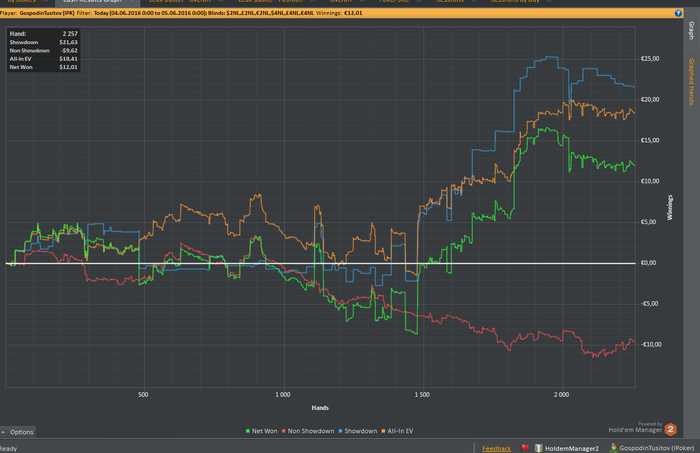Click the Blinds: $2NL,€2NL filter text
Viewport: 700px width, 453px height.
click(x=261, y=13)
